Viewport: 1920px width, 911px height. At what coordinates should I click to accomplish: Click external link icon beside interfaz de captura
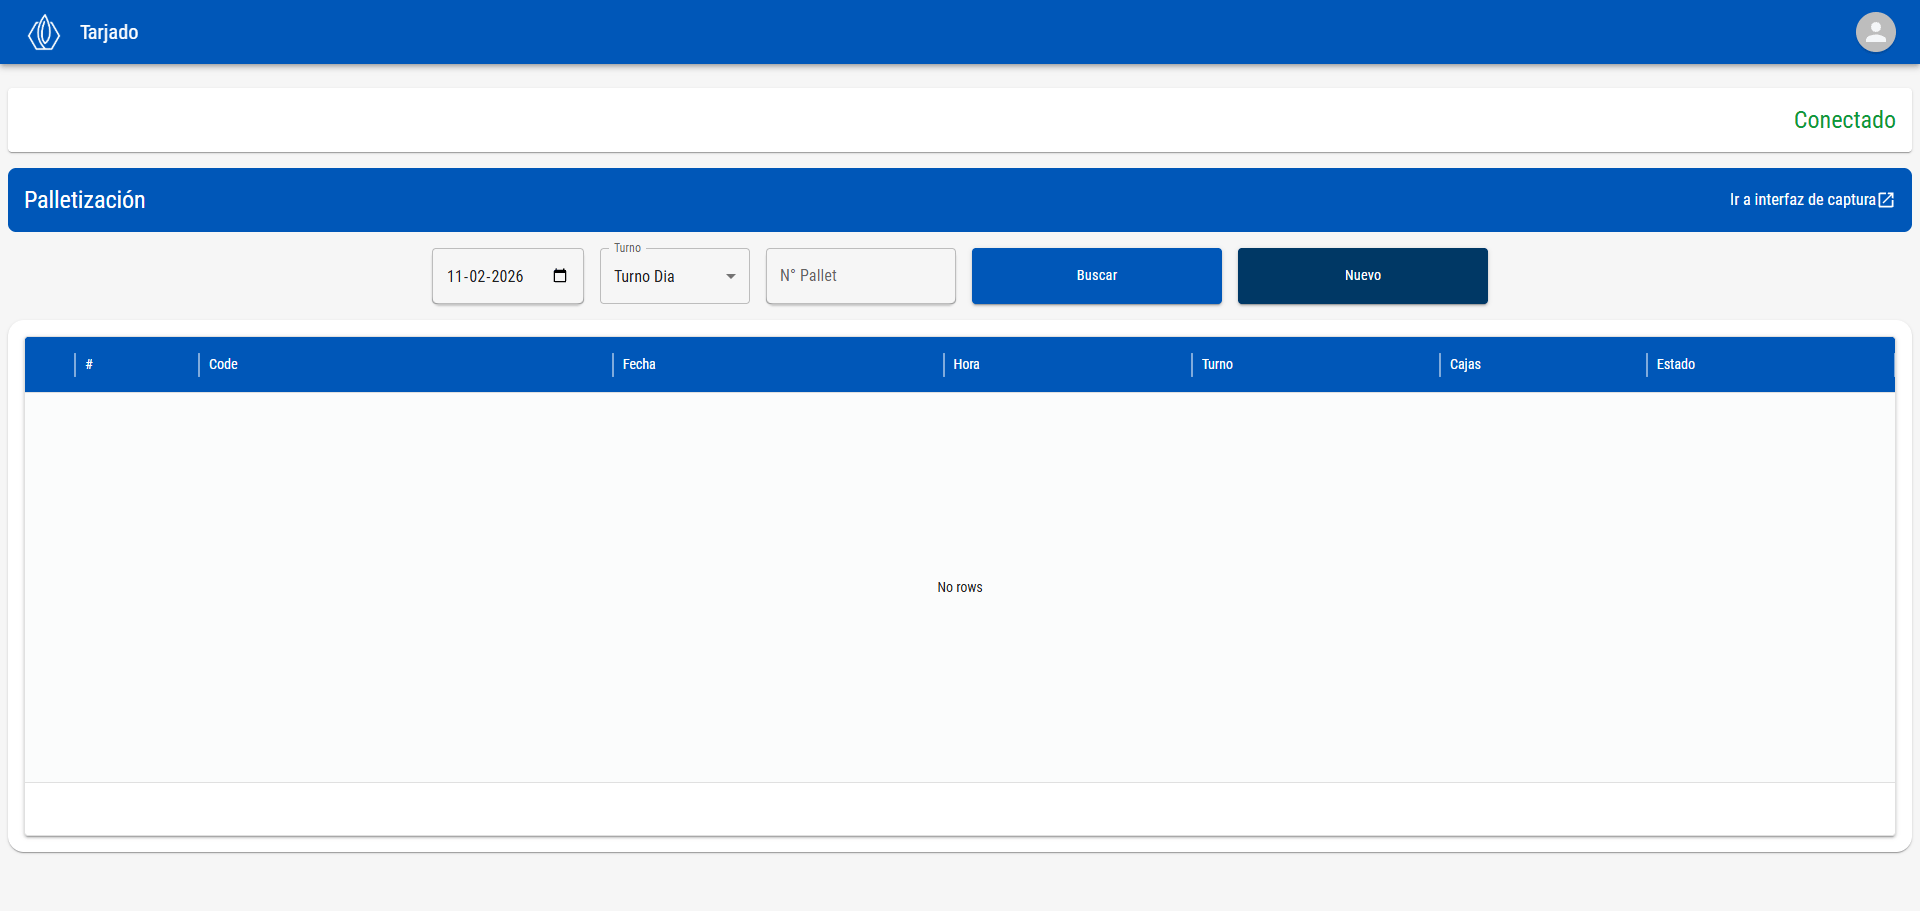1886,200
